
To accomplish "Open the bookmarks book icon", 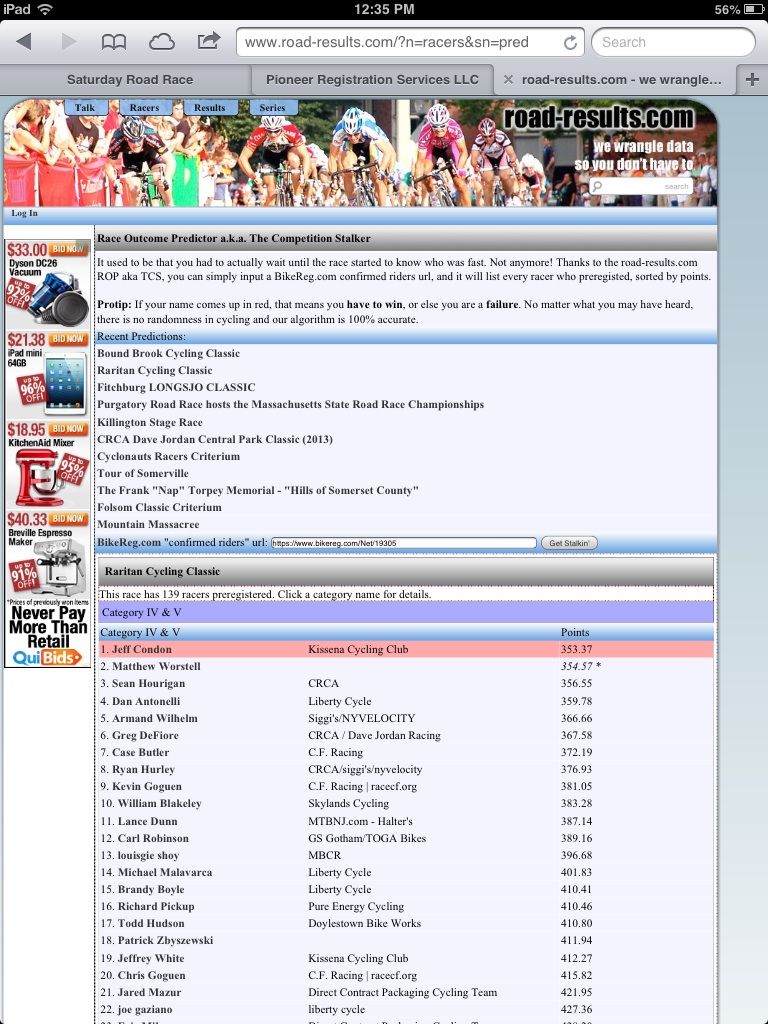I will tap(114, 42).
